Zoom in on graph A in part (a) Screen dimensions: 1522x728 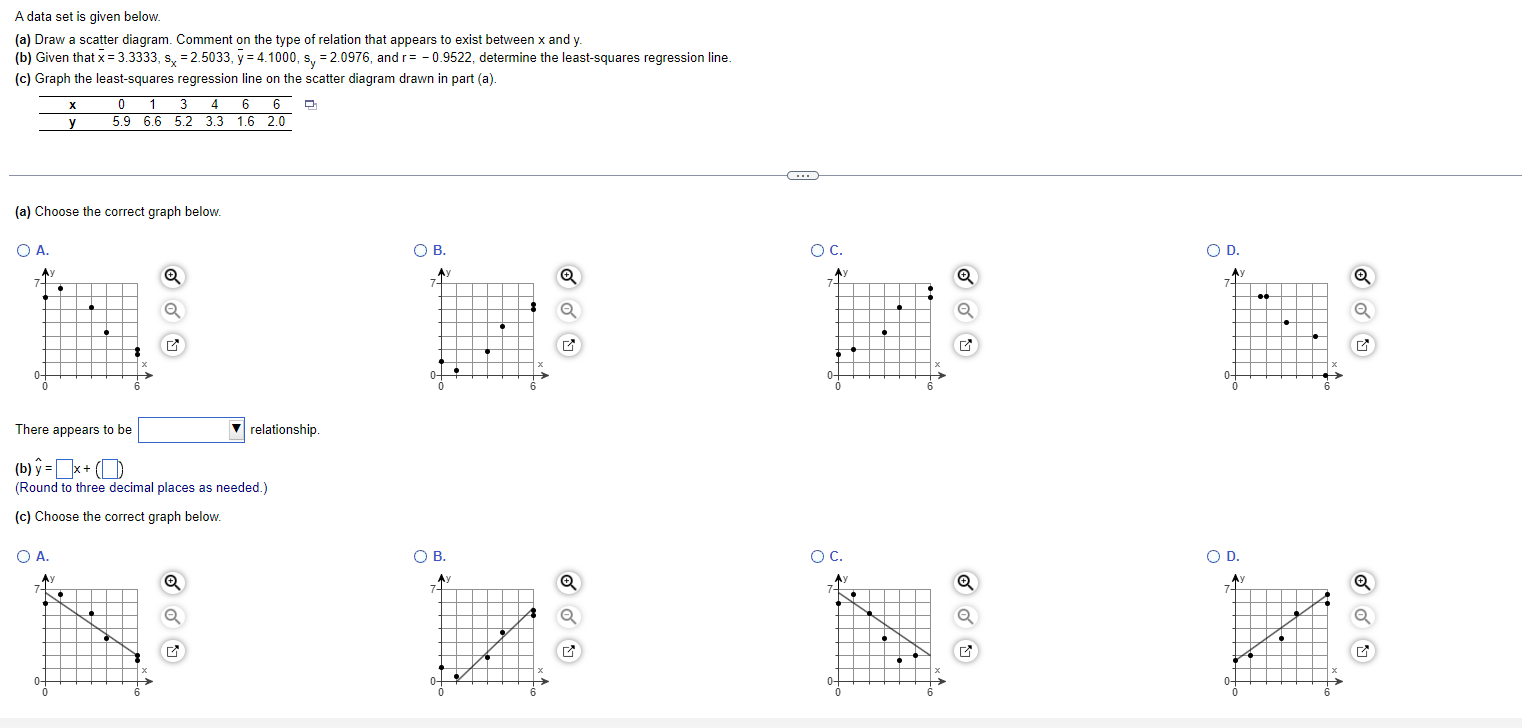pyautogui.click(x=170, y=276)
